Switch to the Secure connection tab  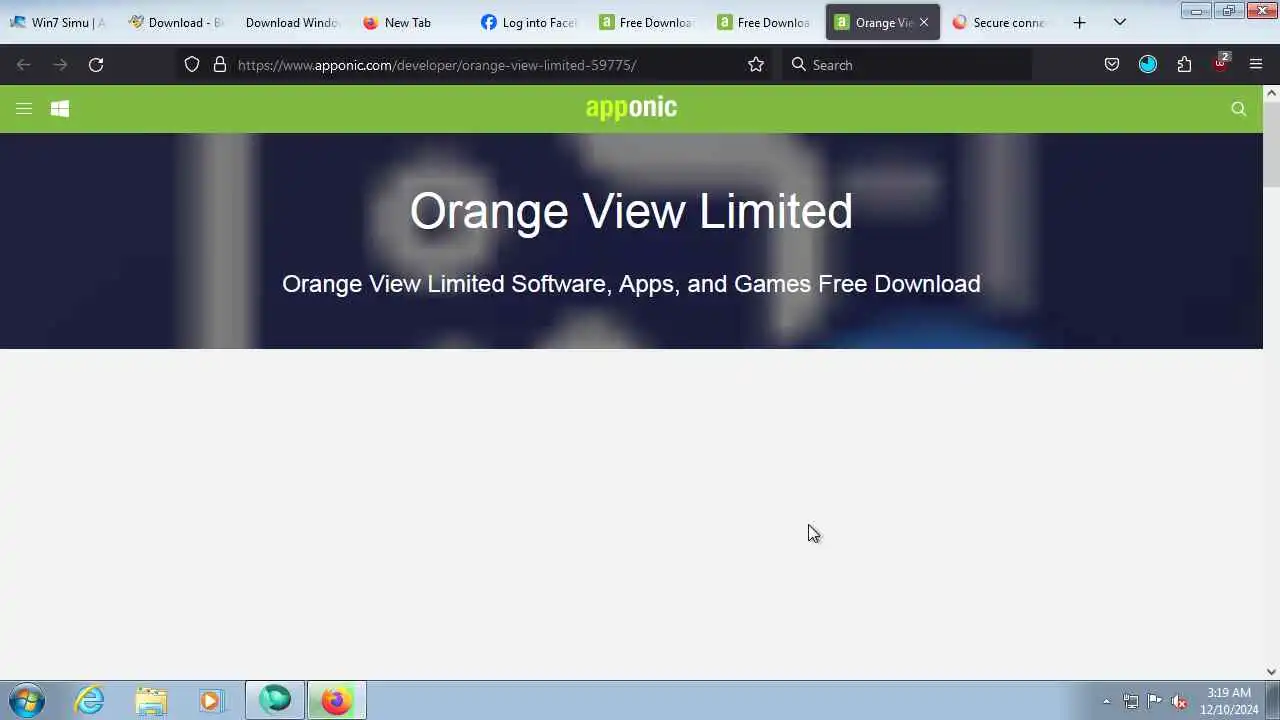click(x=998, y=22)
